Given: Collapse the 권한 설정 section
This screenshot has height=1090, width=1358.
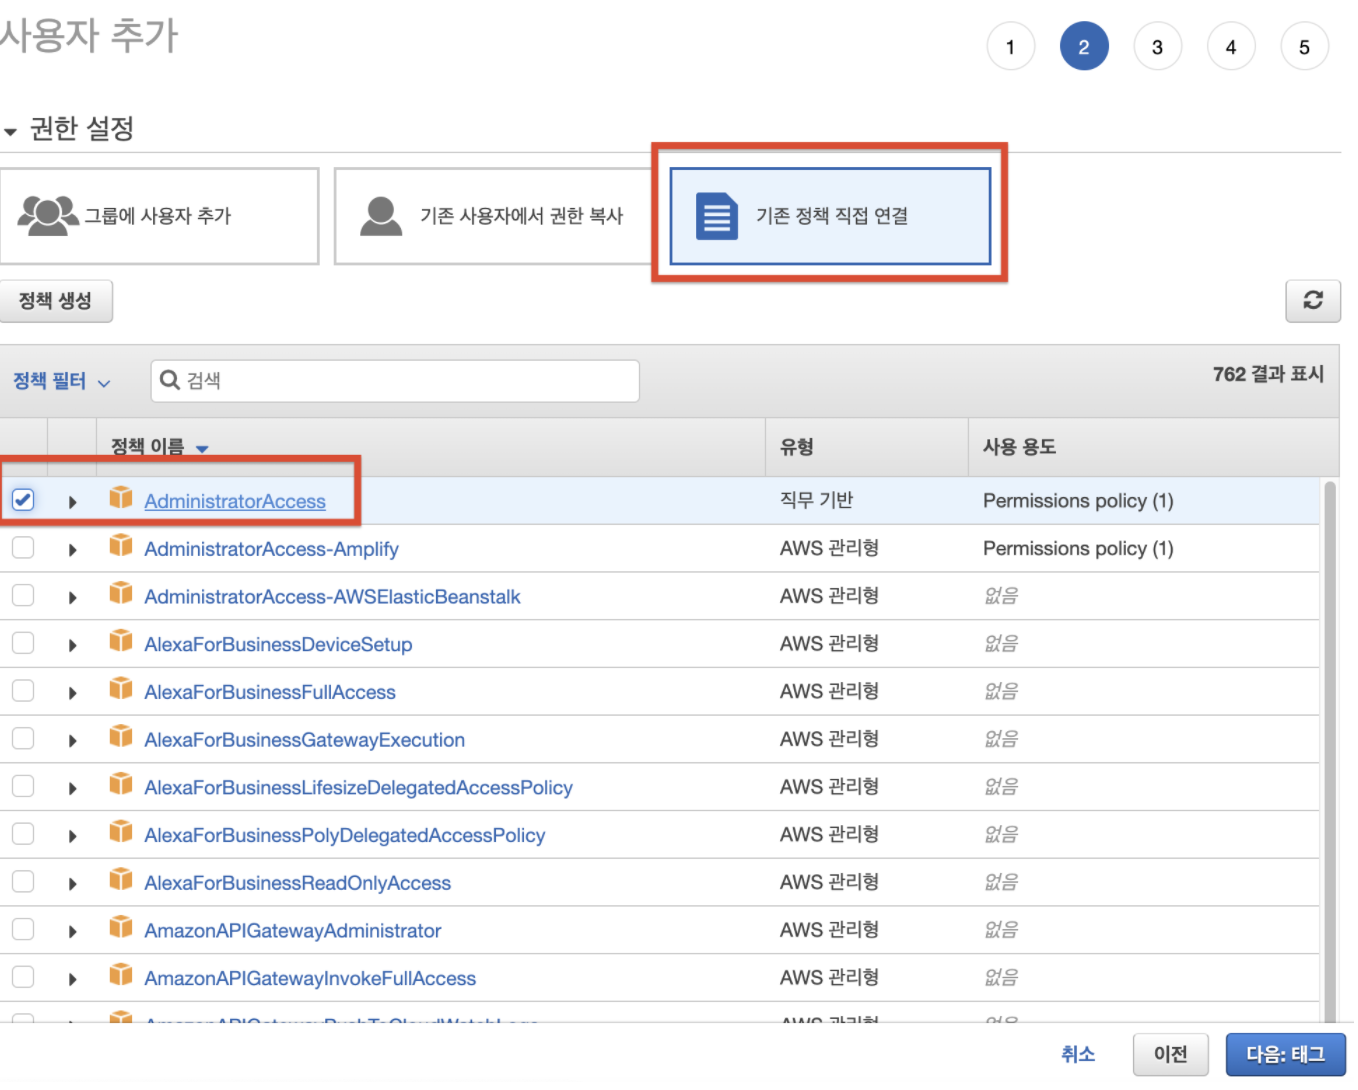Looking at the screenshot, I should 11,131.
